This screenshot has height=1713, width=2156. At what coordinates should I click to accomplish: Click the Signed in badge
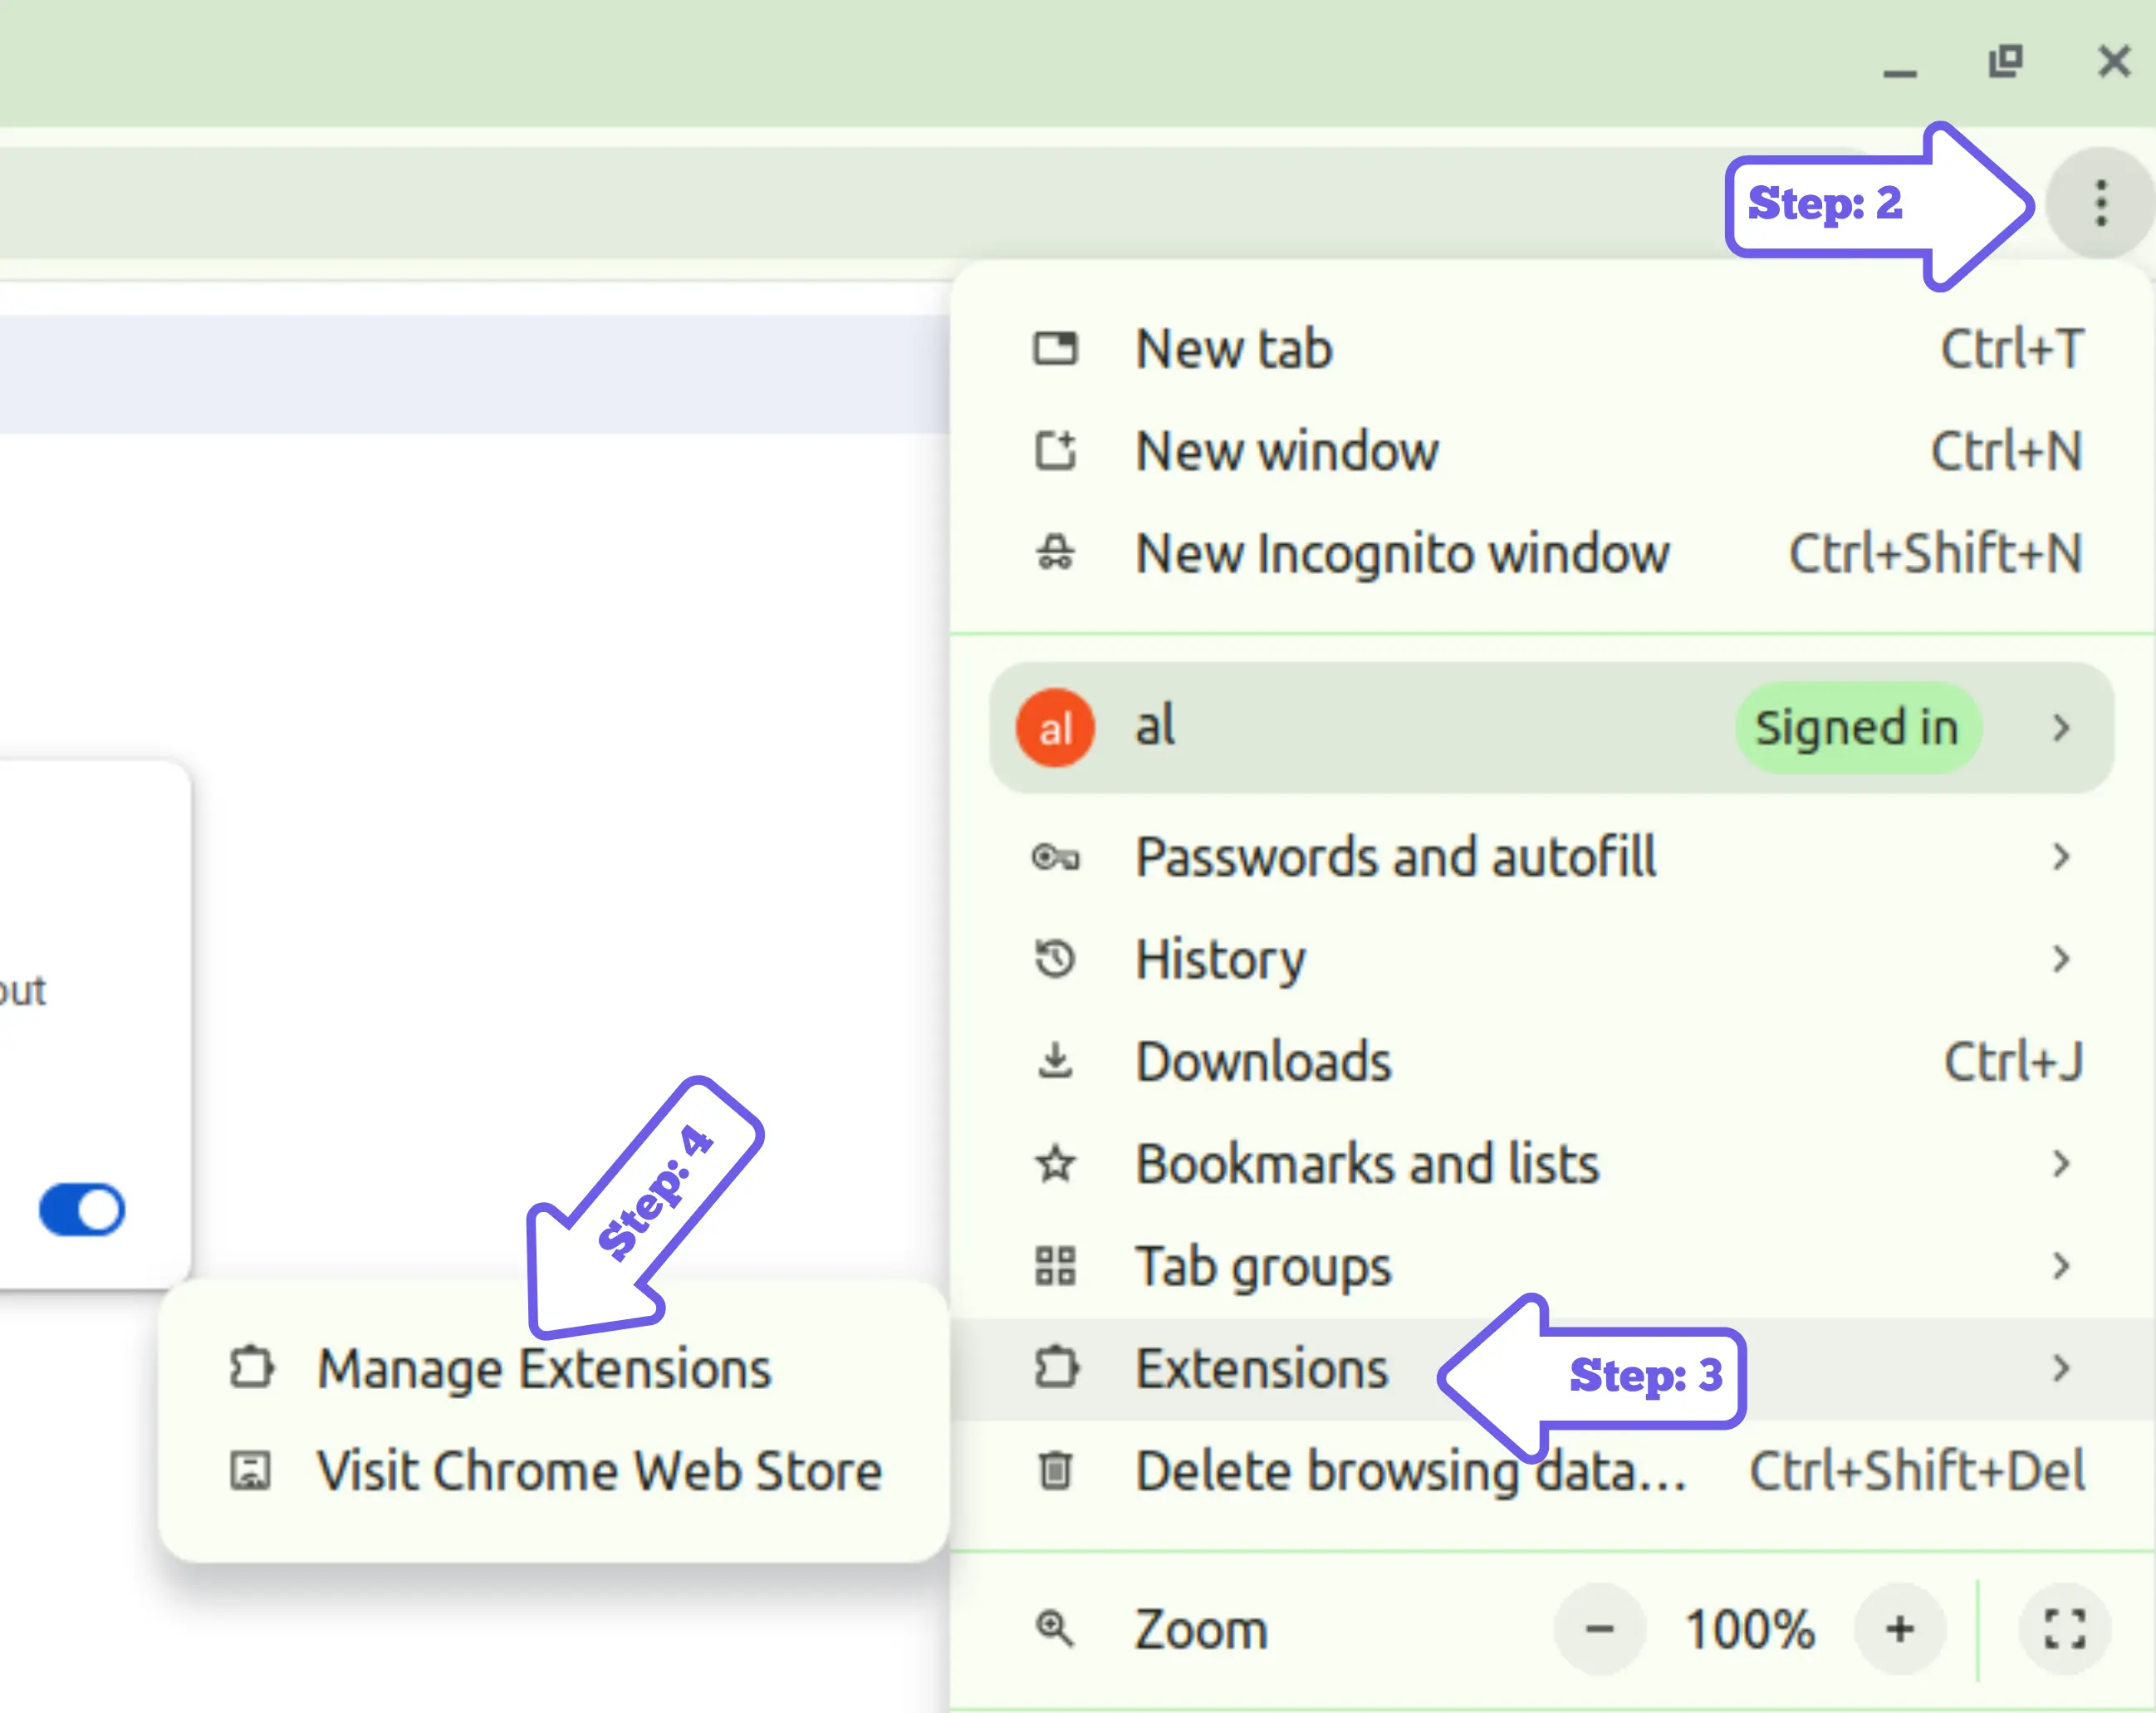(1857, 727)
